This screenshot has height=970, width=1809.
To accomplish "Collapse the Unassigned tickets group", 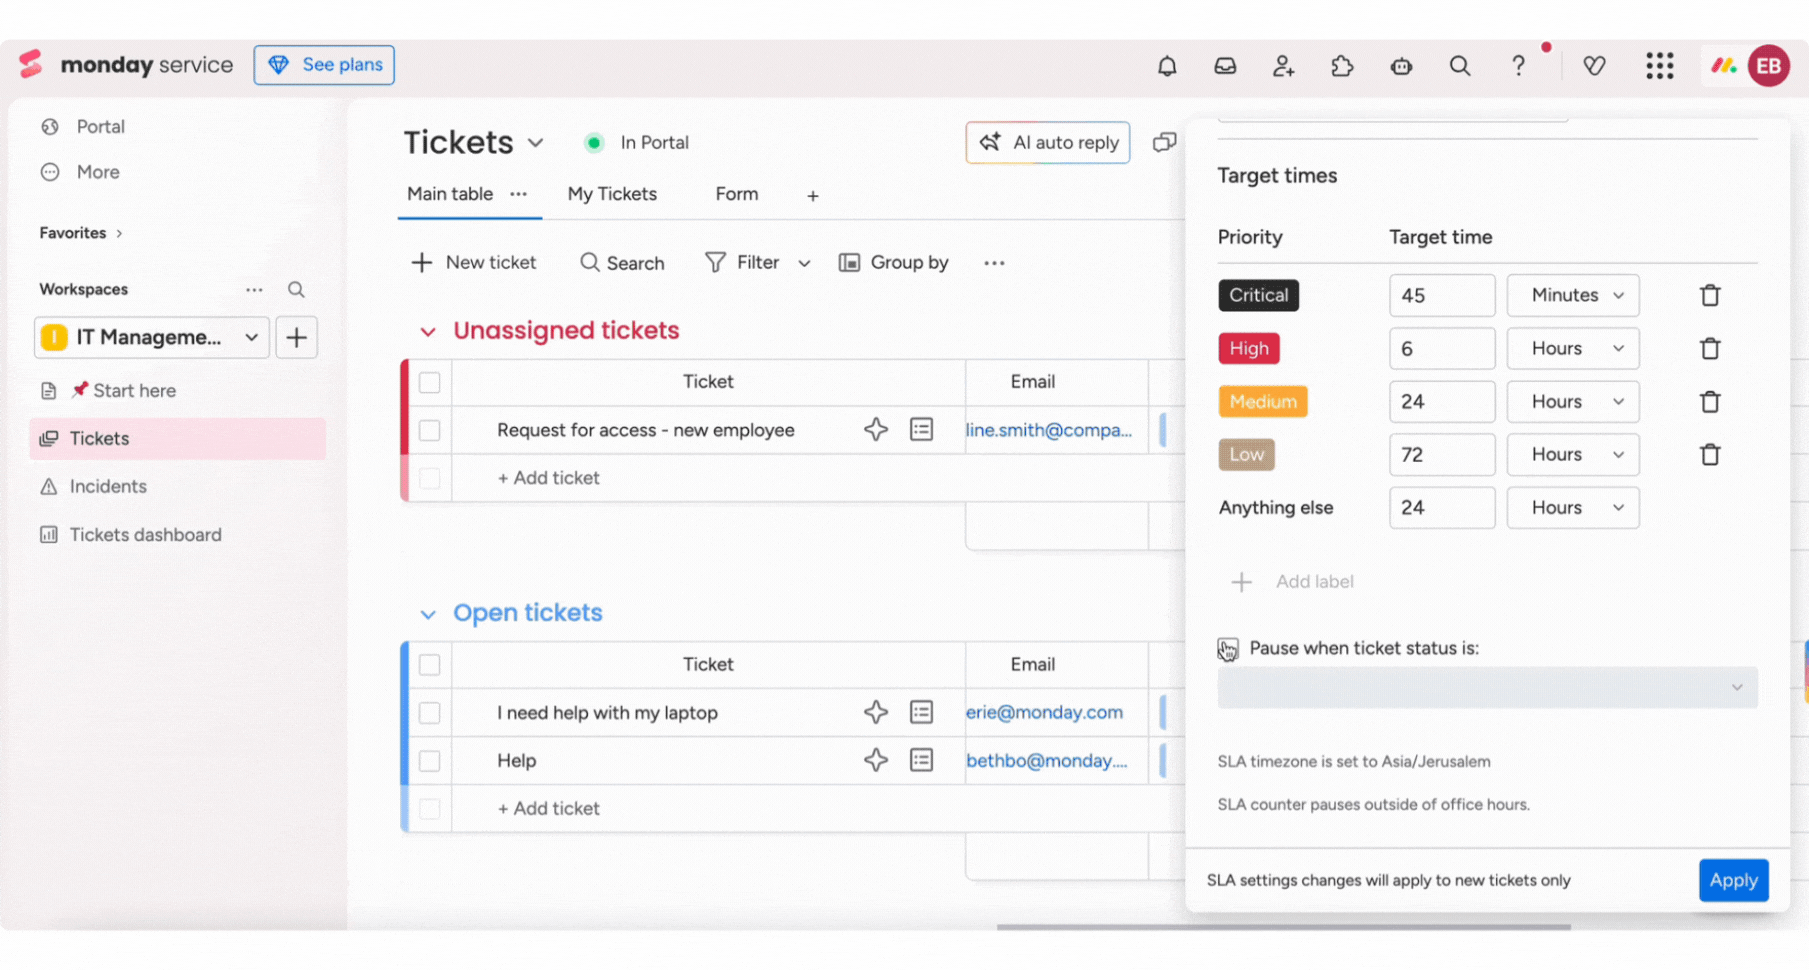I will coord(428,331).
